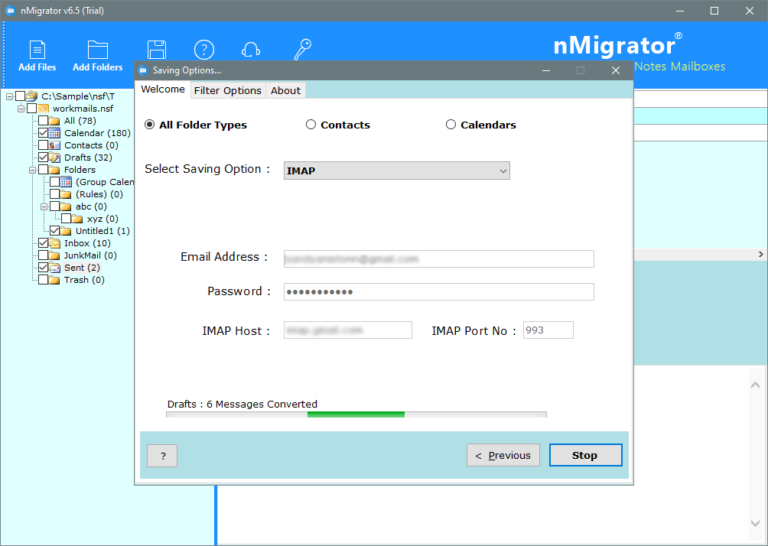Check the Trash (0) checkbox
This screenshot has height=546, width=768.
click(x=43, y=280)
